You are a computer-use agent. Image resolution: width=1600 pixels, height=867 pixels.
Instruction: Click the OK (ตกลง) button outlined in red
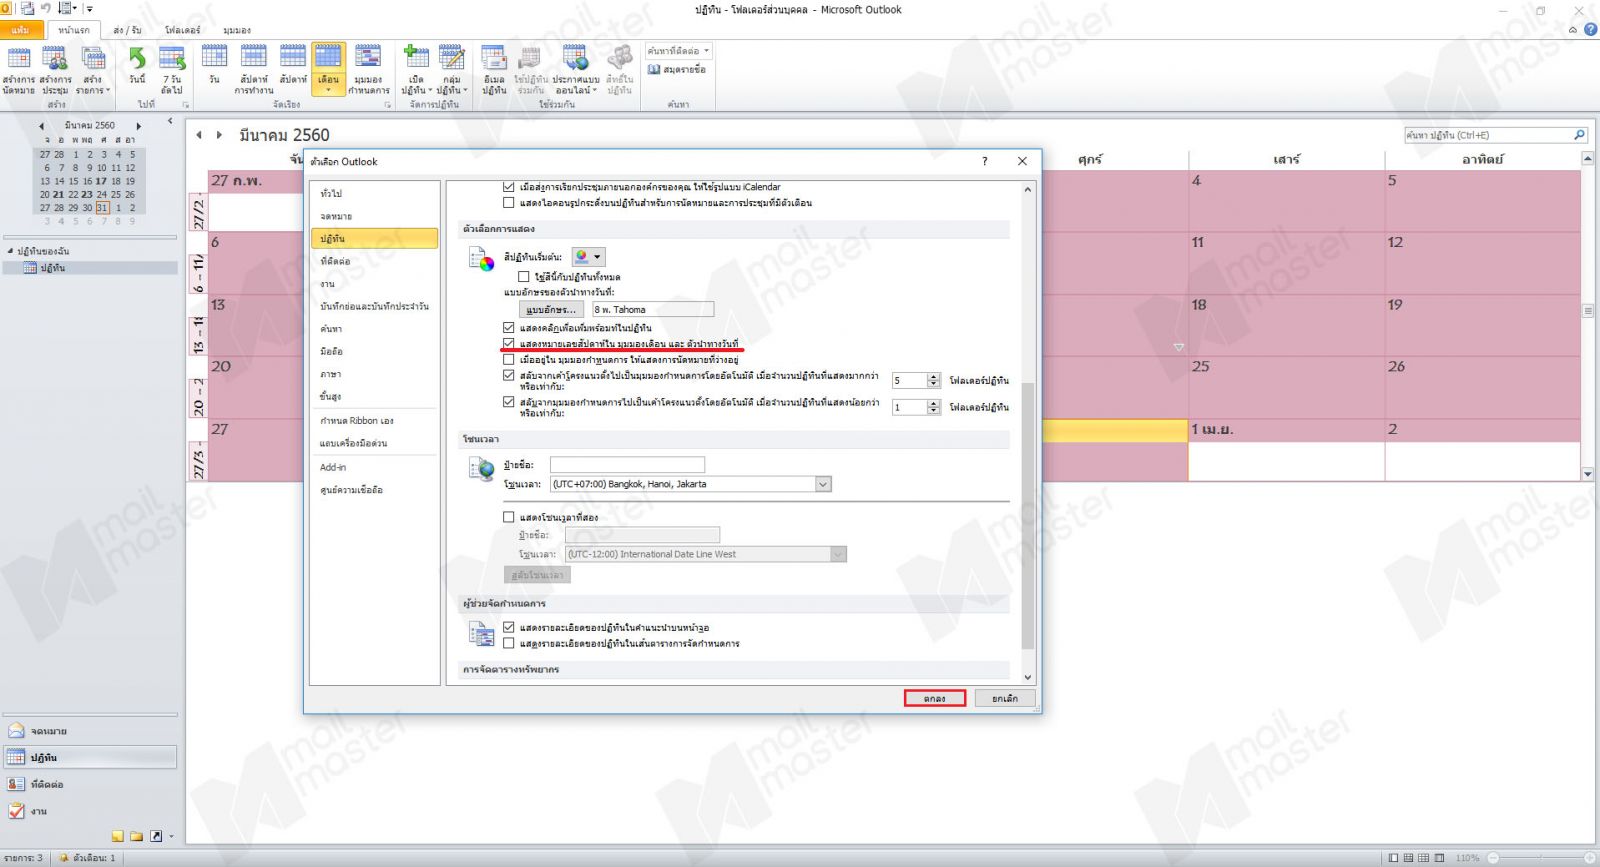tap(934, 698)
